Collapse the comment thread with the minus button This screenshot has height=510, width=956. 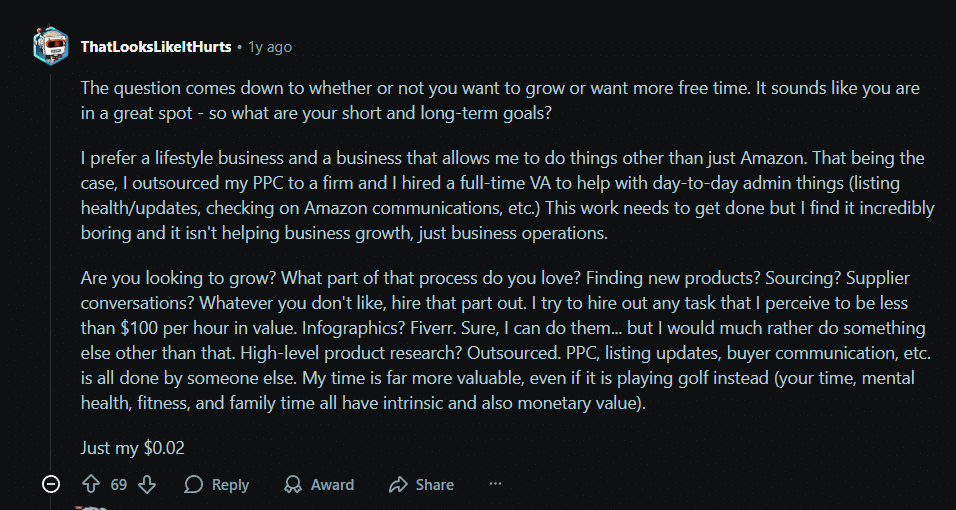click(x=51, y=484)
